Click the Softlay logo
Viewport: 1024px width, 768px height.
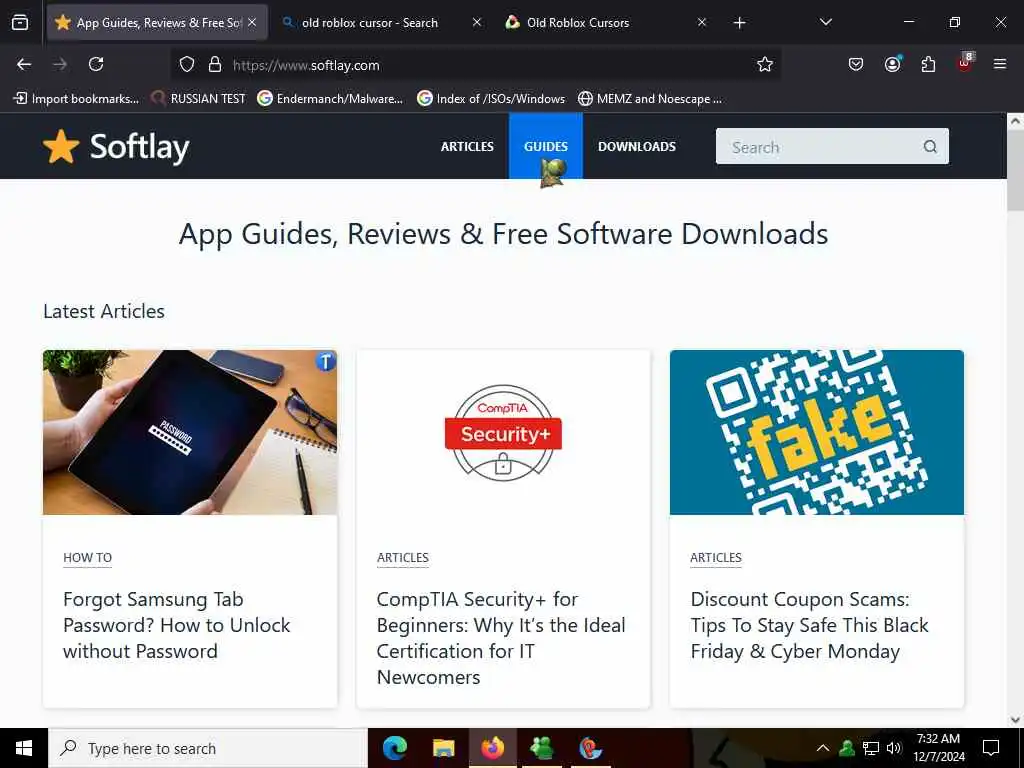pyautogui.click(x=116, y=146)
